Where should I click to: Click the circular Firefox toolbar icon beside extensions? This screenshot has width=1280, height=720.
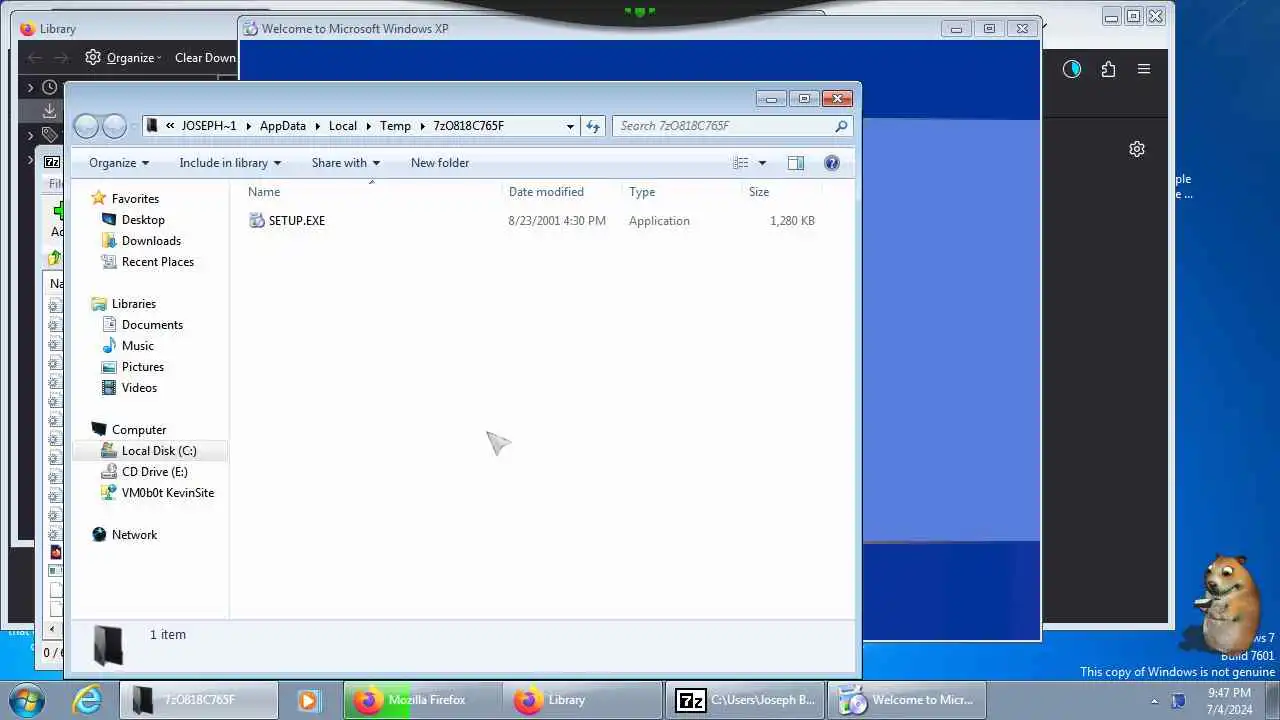pos(1072,69)
